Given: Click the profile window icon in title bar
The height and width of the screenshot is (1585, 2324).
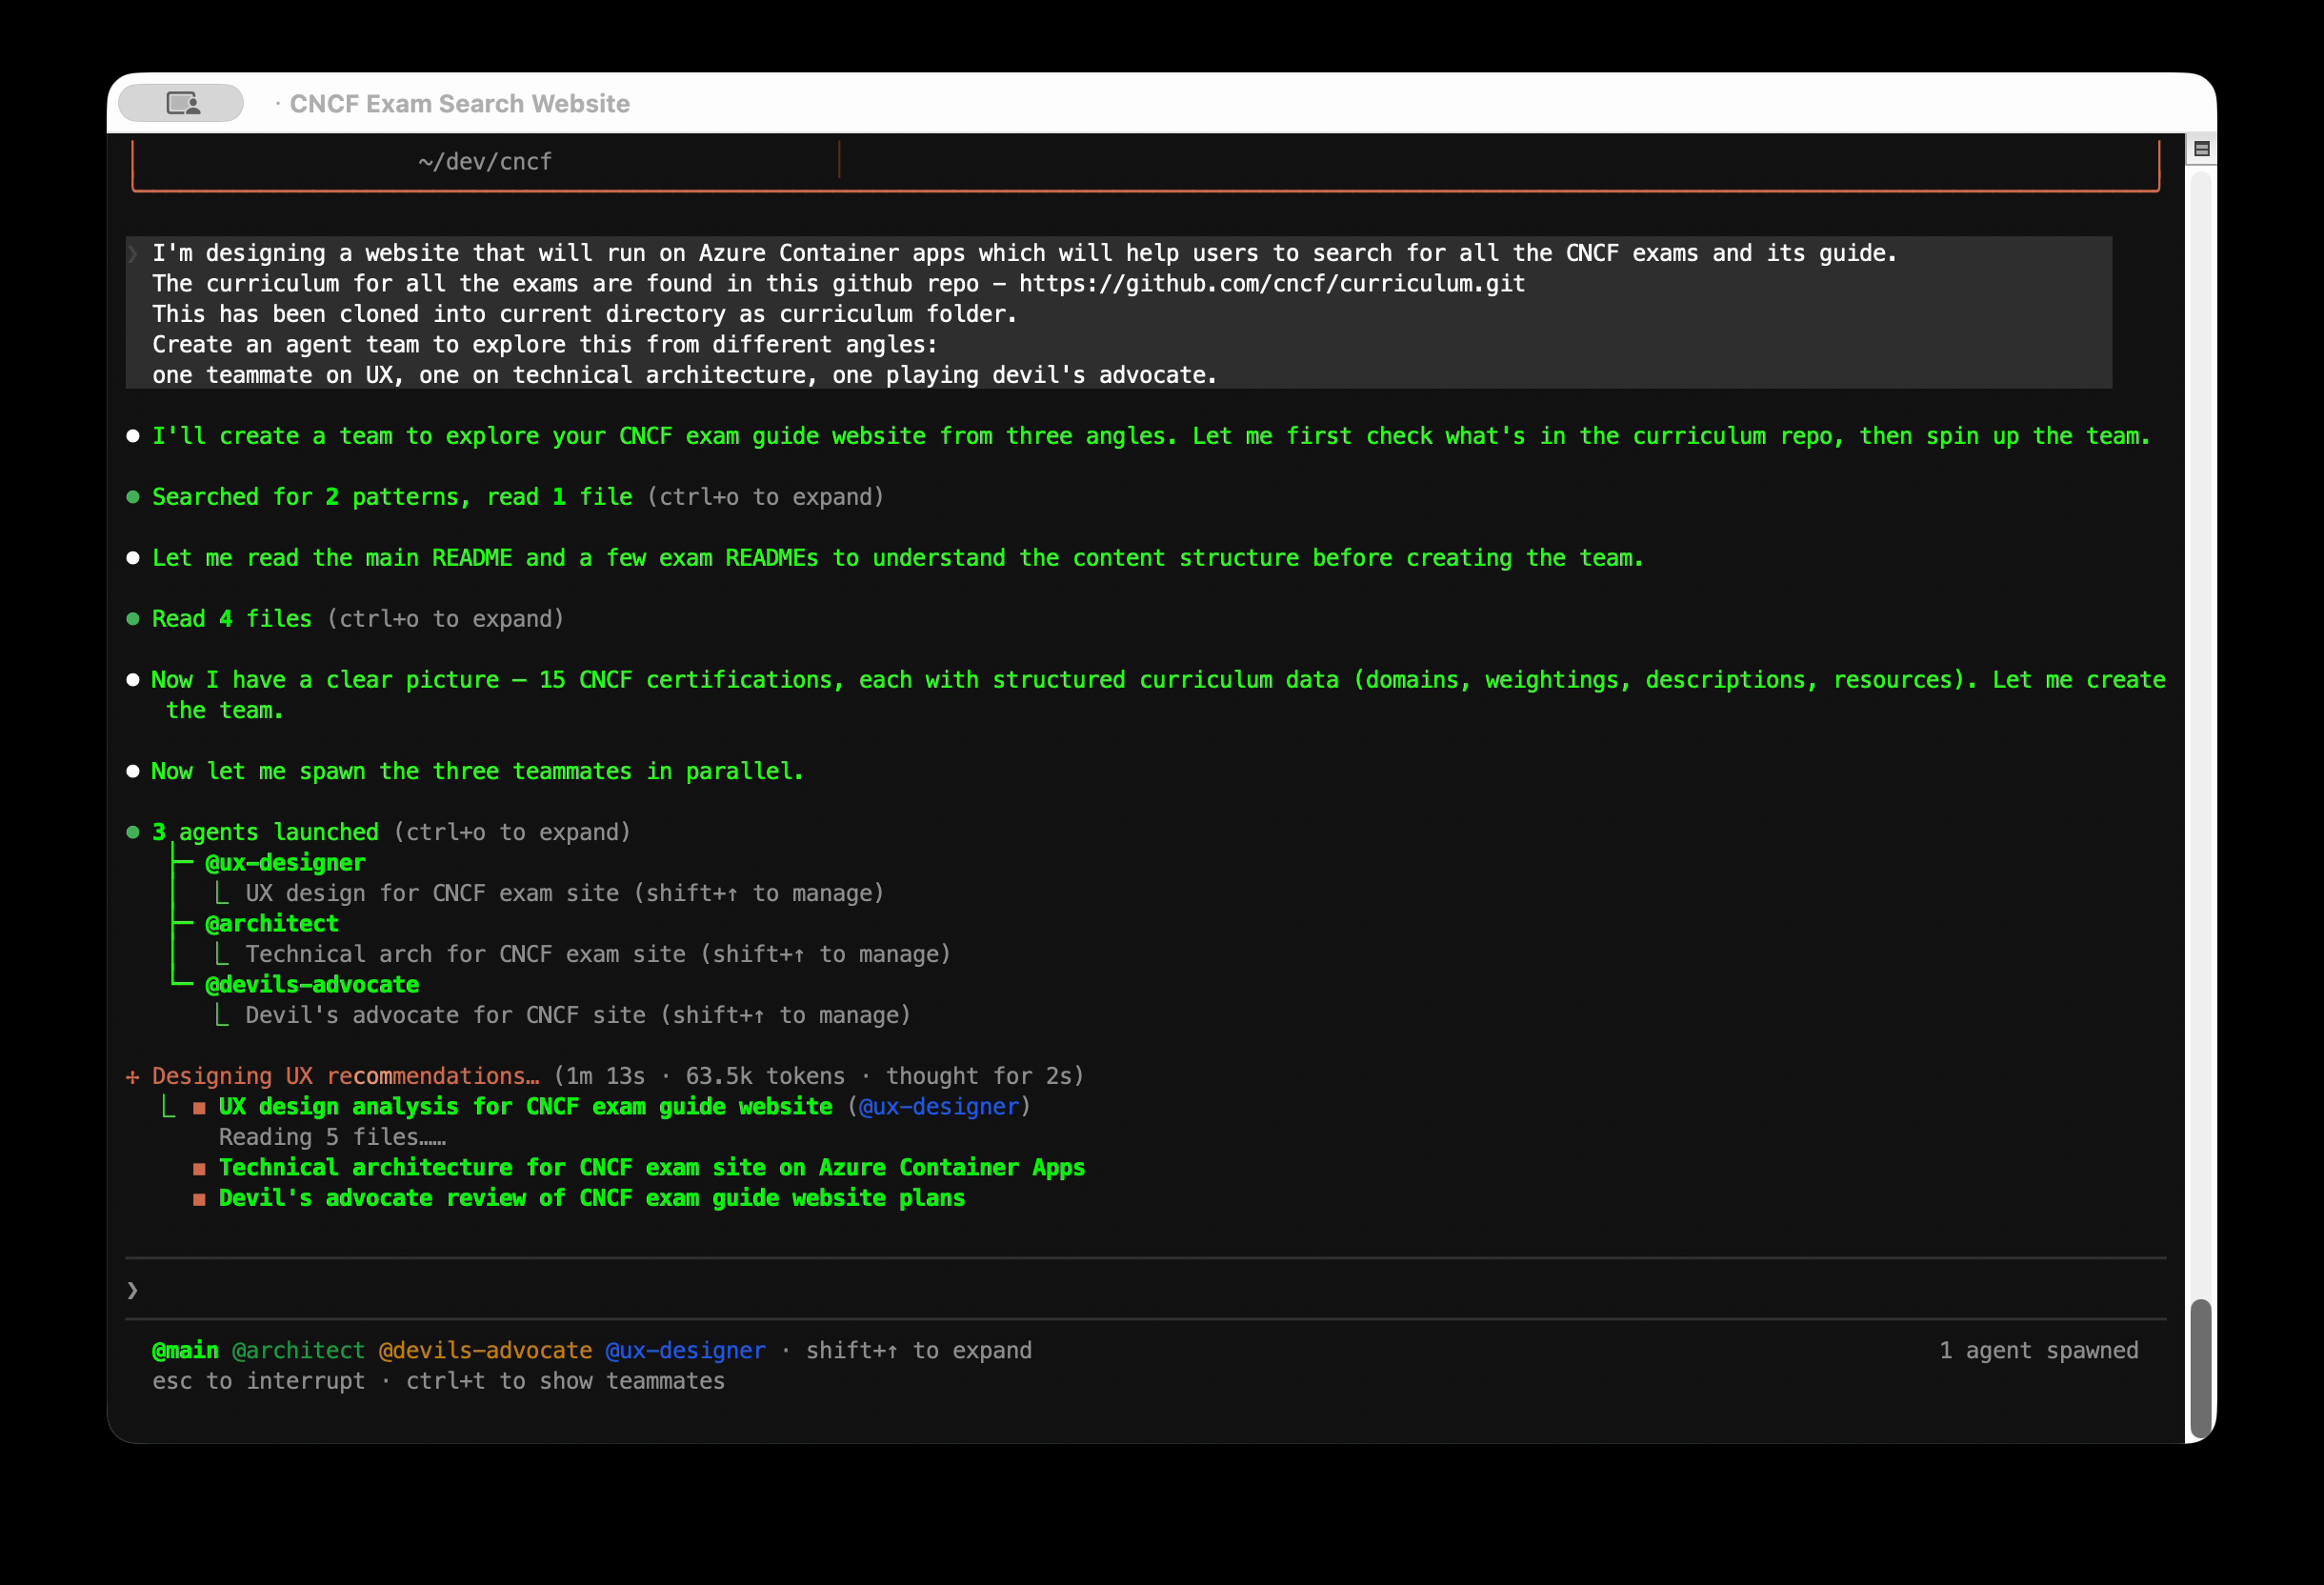Looking at the screenshot, I should (x=181, y=103).
